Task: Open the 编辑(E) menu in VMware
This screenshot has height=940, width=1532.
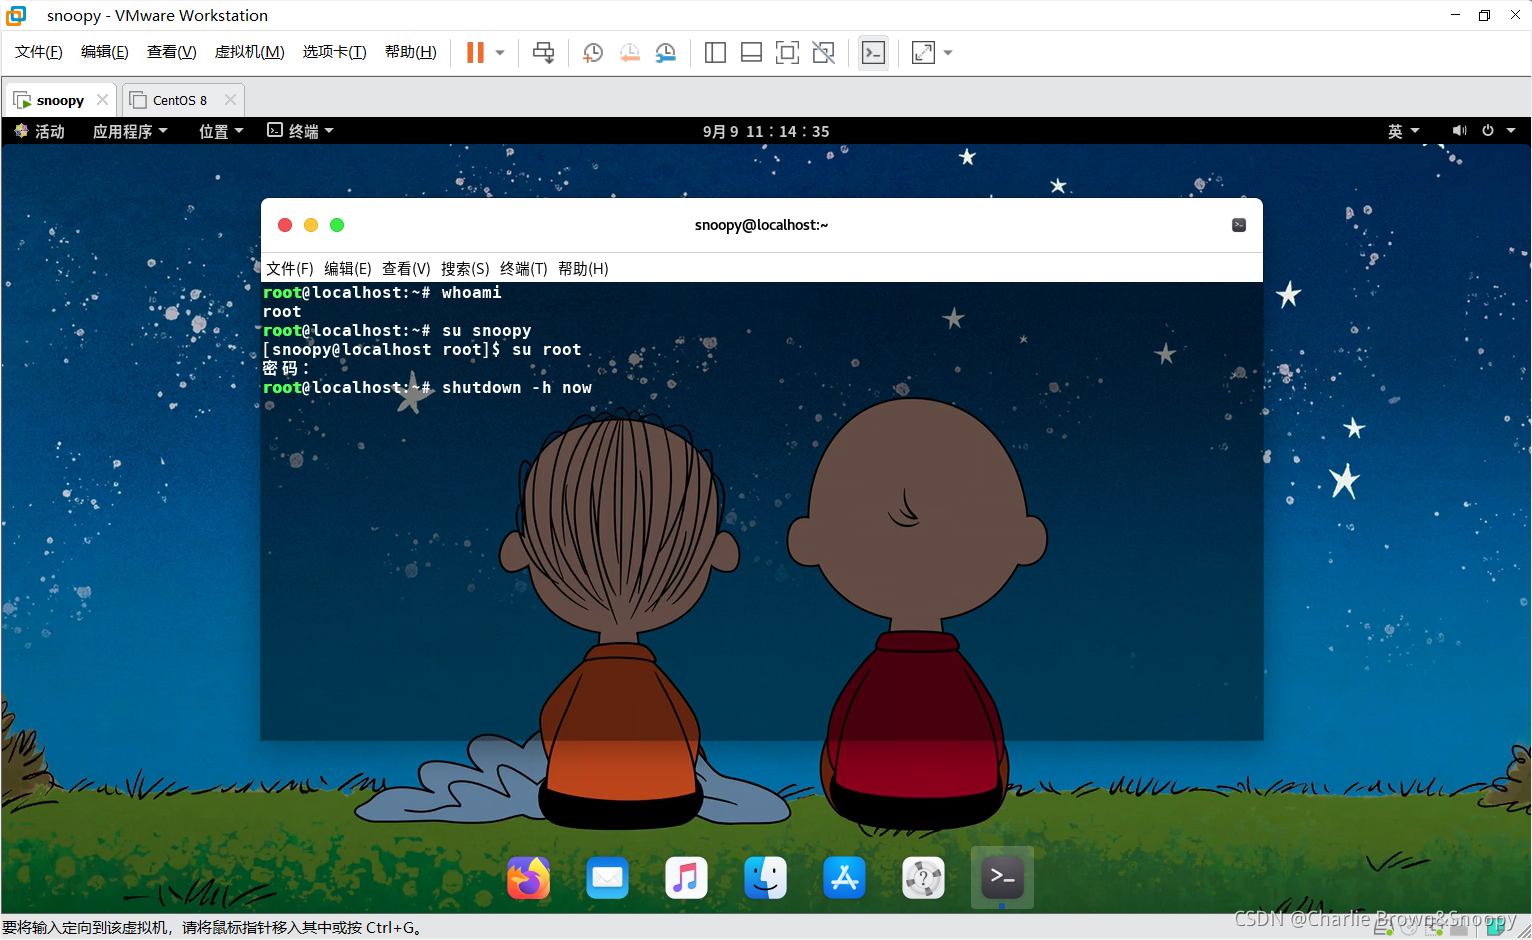Action: [105, 52]
